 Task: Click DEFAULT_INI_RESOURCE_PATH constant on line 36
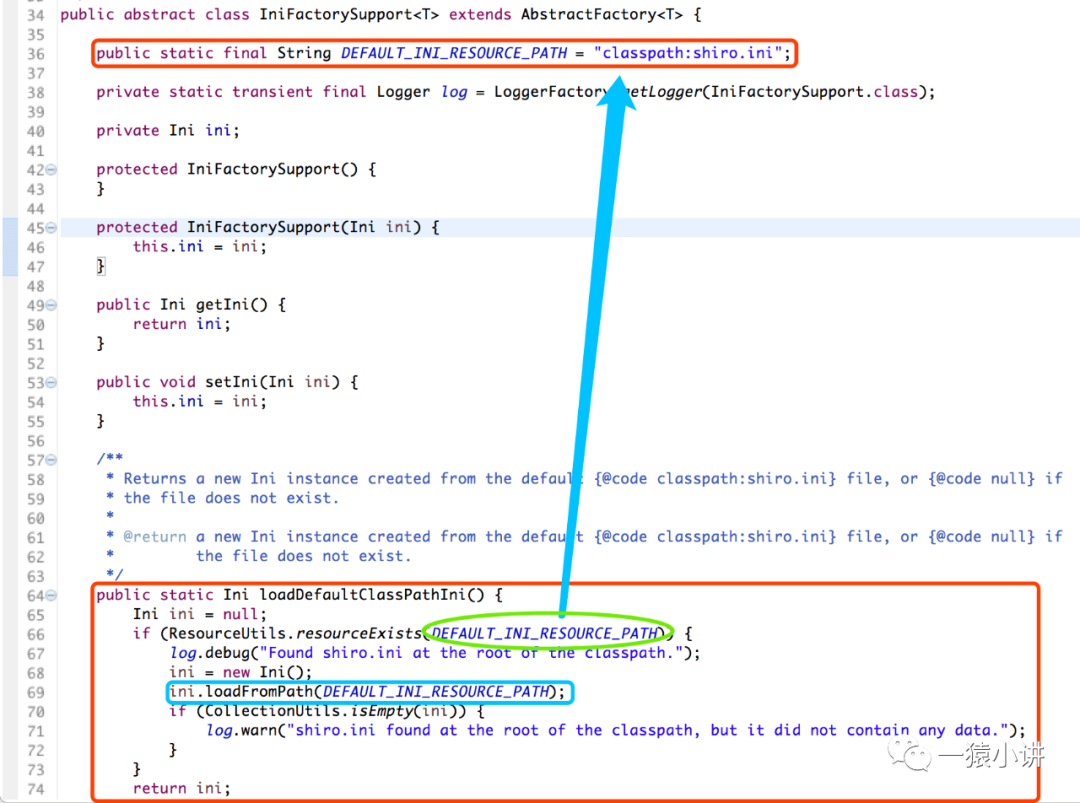coord(454,53)
